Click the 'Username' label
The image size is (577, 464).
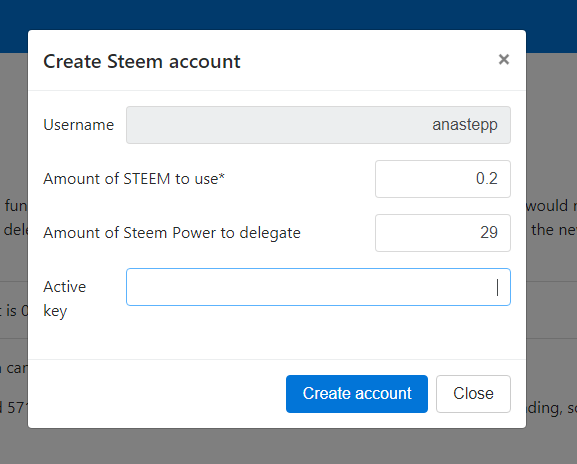78,125
